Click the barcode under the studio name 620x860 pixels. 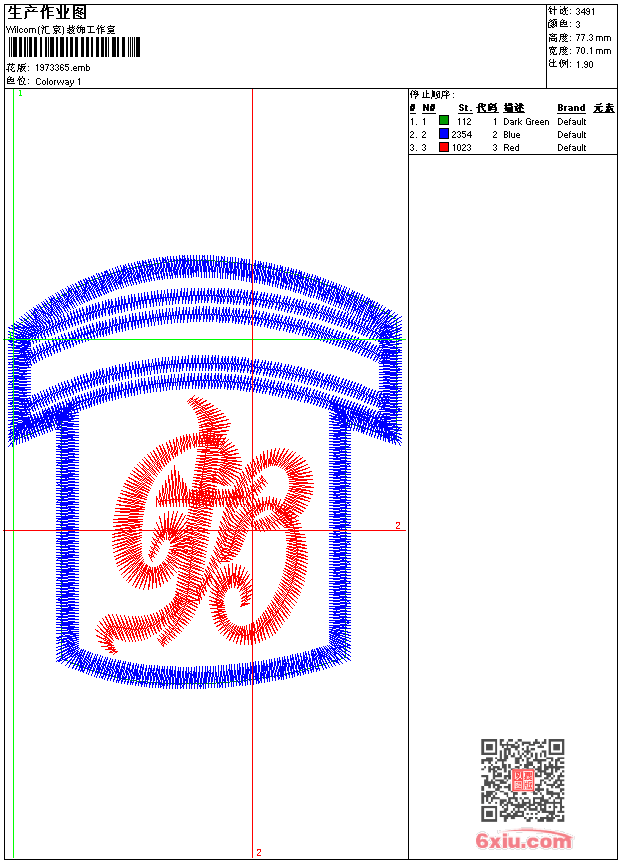(x=74, y=47)
